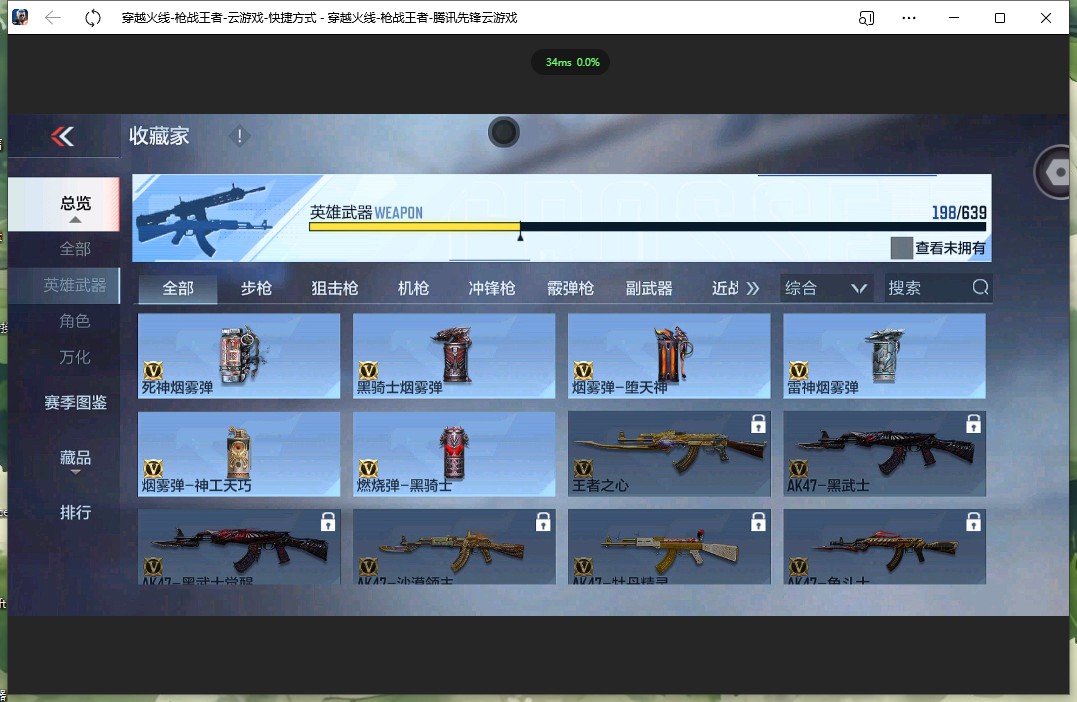Viewport: 1077px width, 702px height.
Task: Click the V badge on 雷神烟雾弹 card
Action: 798,371
